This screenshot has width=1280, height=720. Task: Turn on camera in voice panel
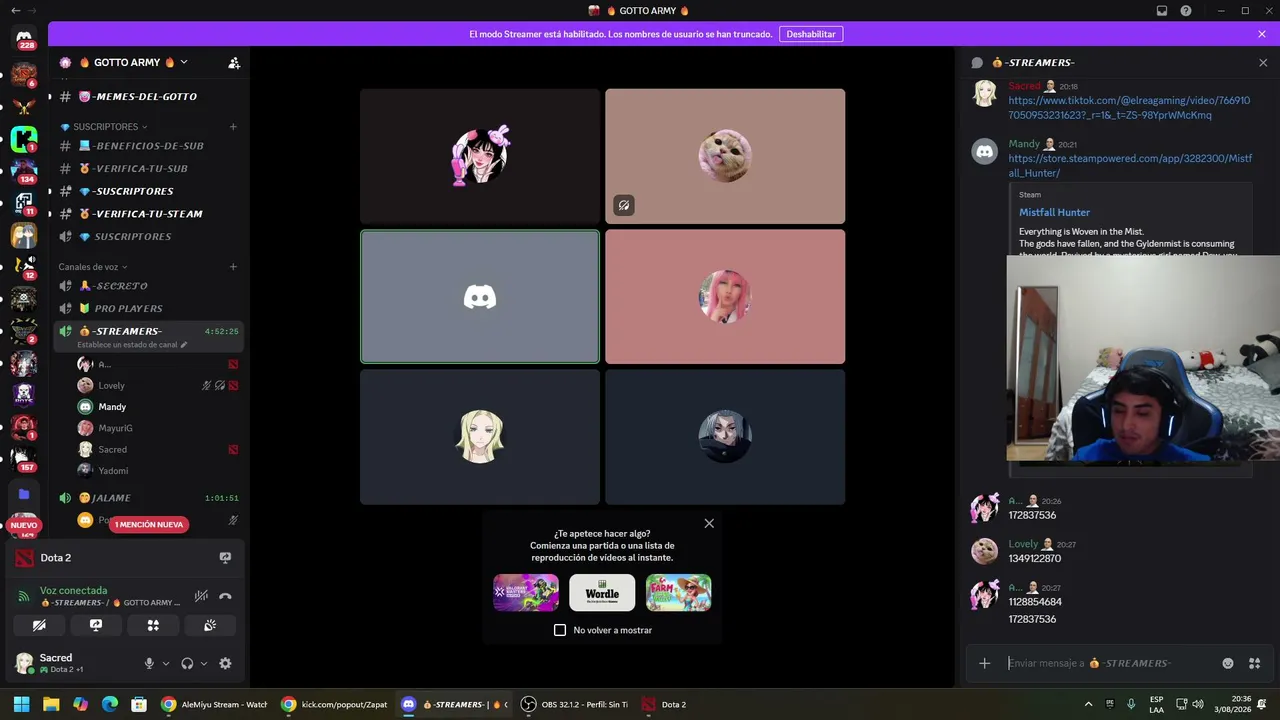coord(39,625)
